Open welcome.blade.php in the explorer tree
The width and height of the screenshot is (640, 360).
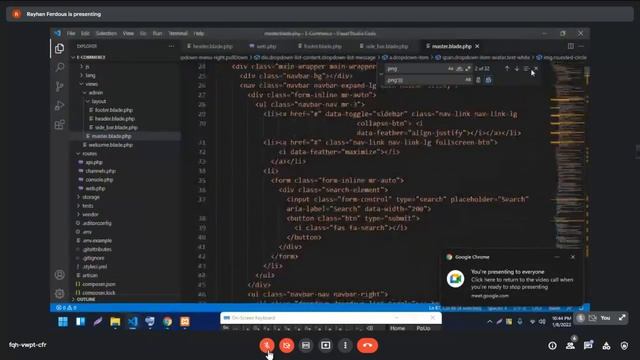pyautogui.click(x=110, y=145)
